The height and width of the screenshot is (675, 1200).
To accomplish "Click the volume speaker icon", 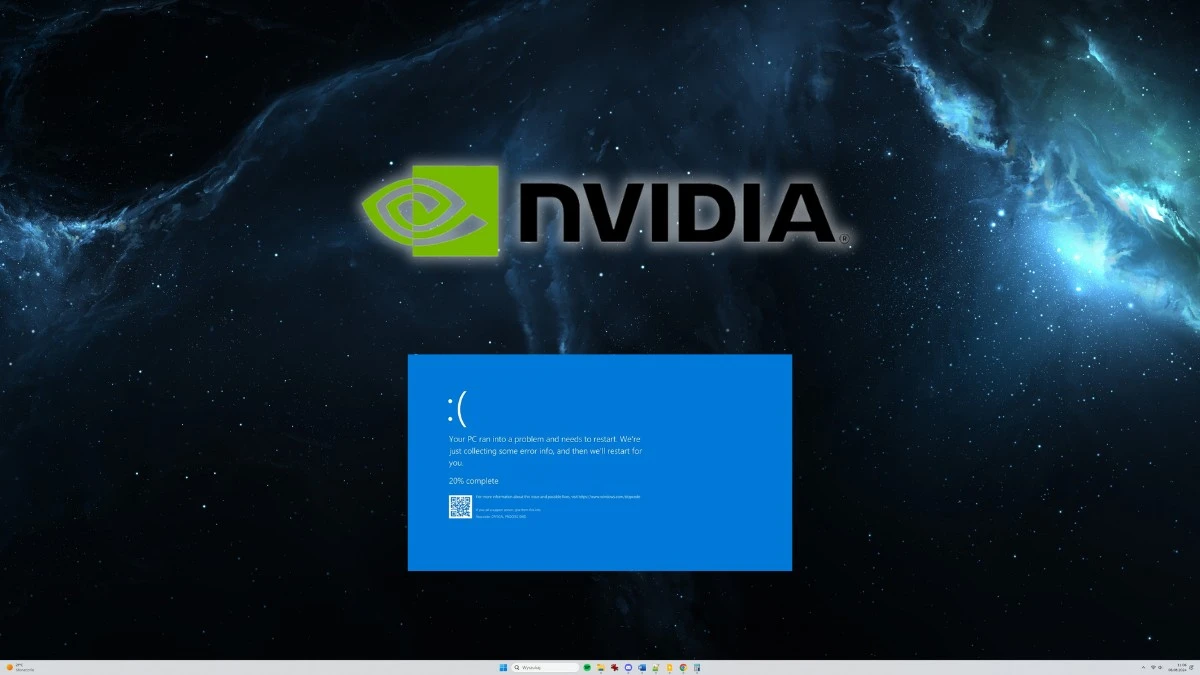I will click(1160, 667).
